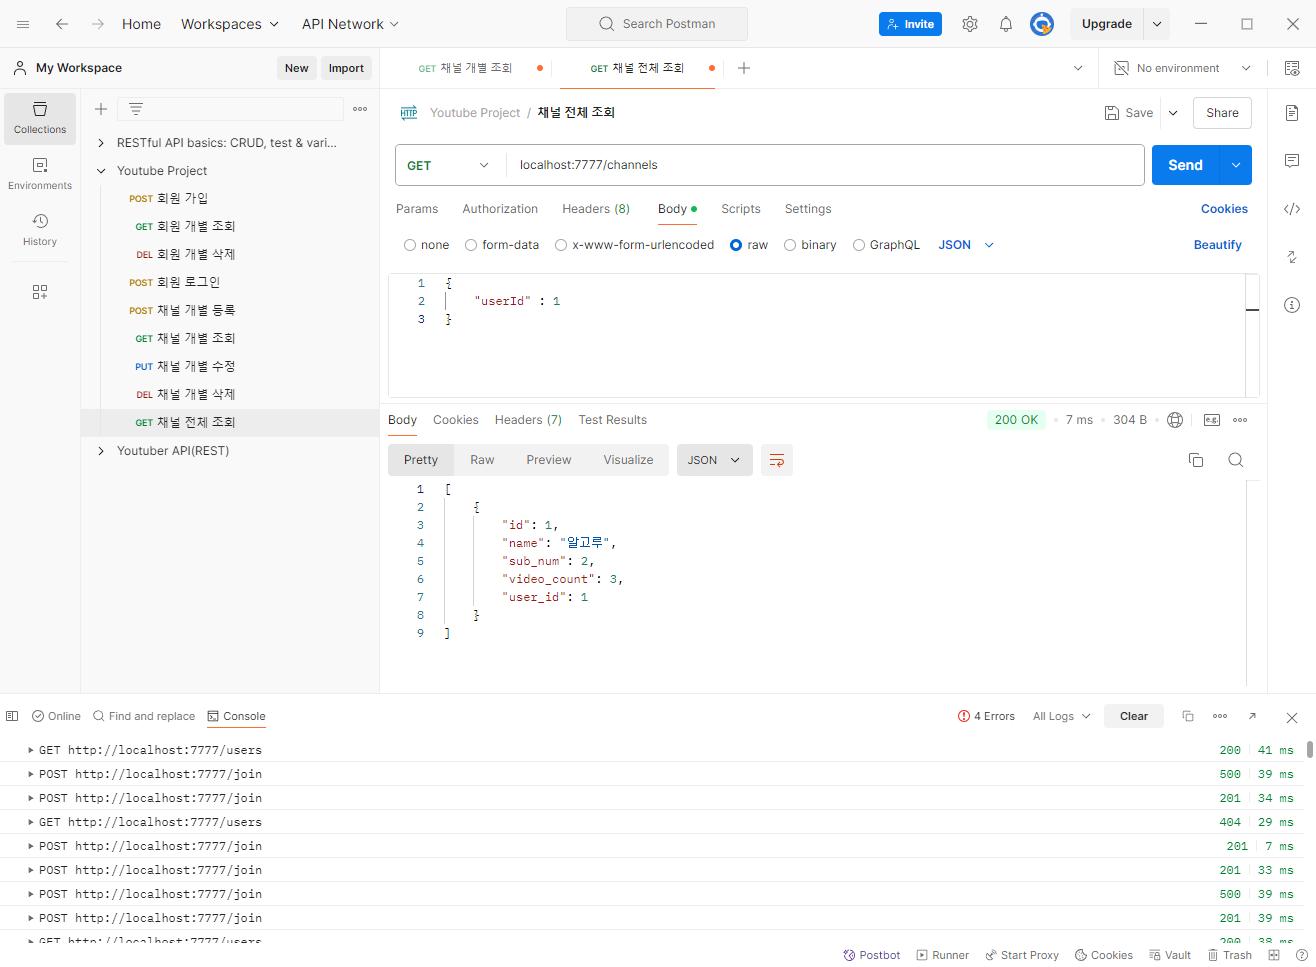Open the related requests icon

[1292, 257]
